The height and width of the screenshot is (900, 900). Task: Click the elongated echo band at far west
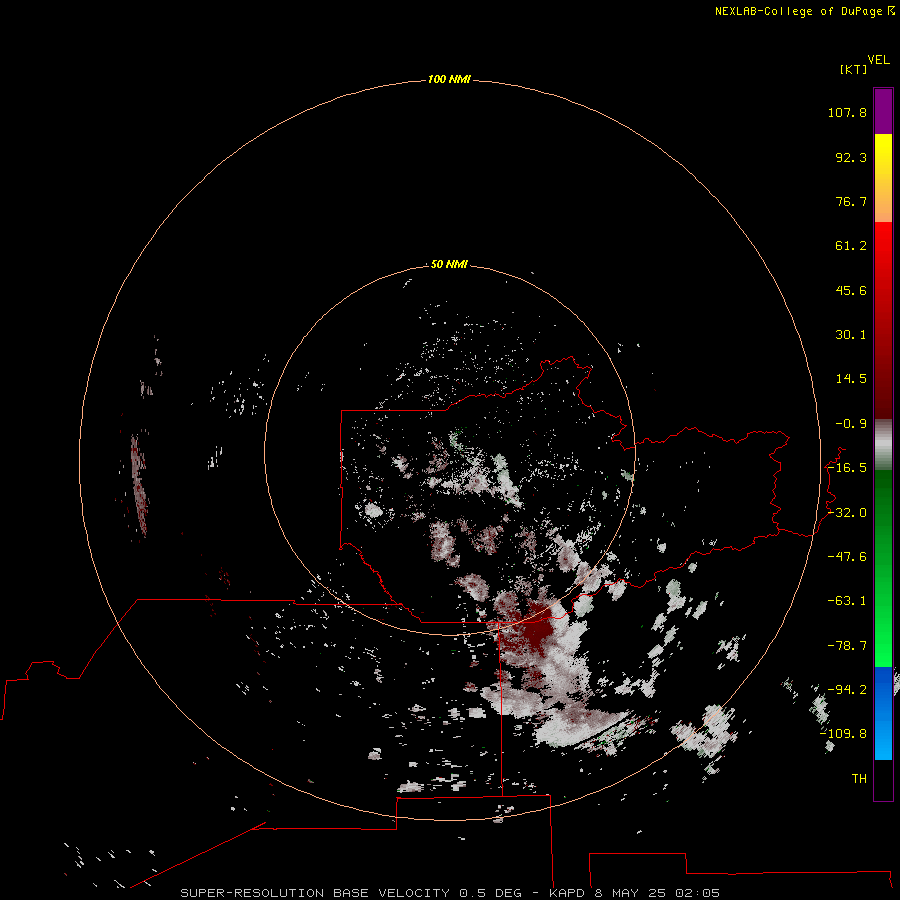pos(139,485)
